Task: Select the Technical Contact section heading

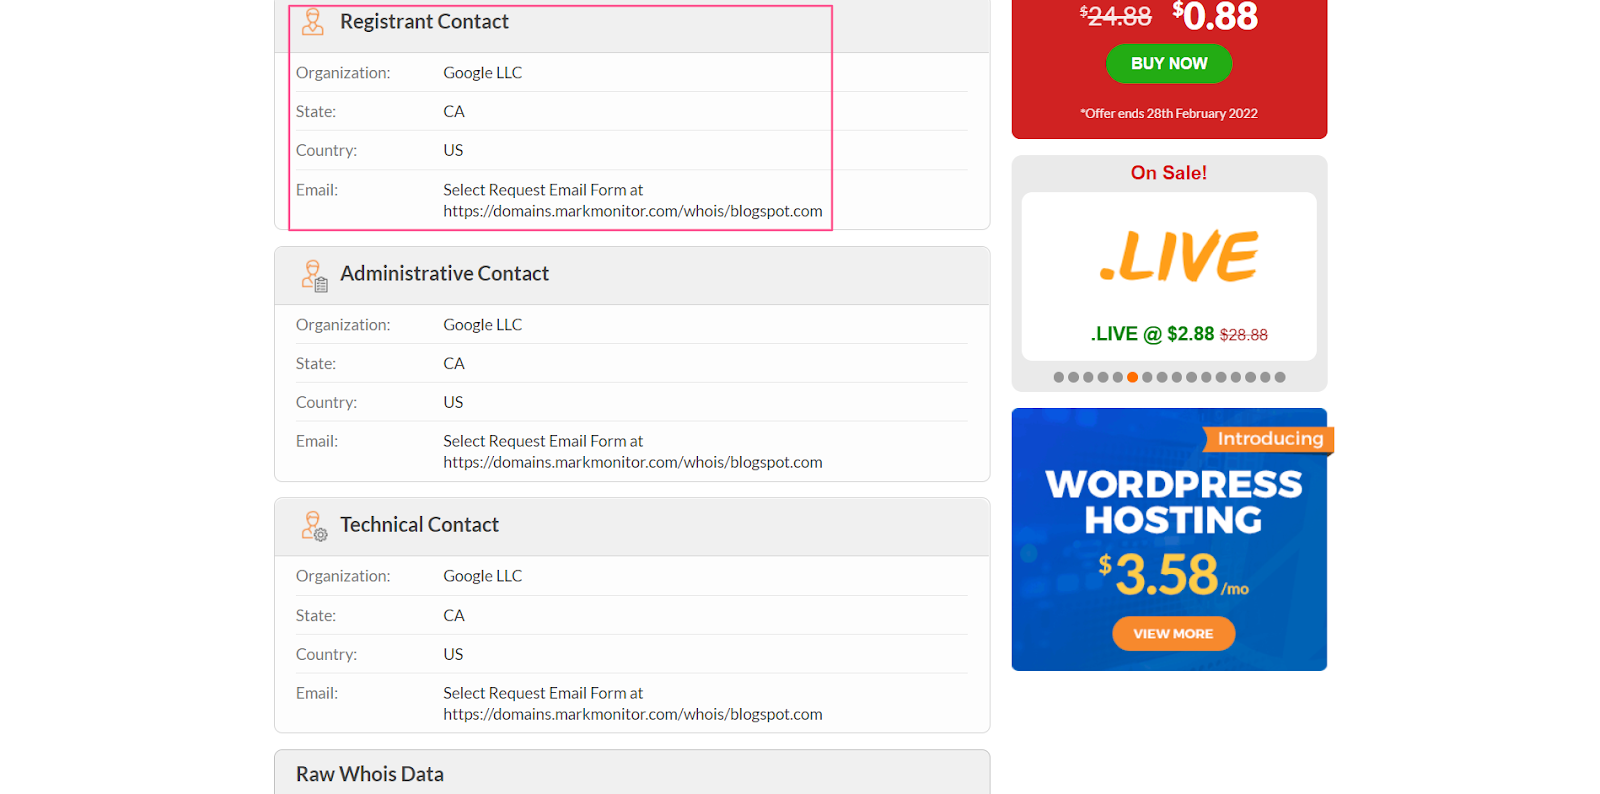Action: [x=419, y=525]
